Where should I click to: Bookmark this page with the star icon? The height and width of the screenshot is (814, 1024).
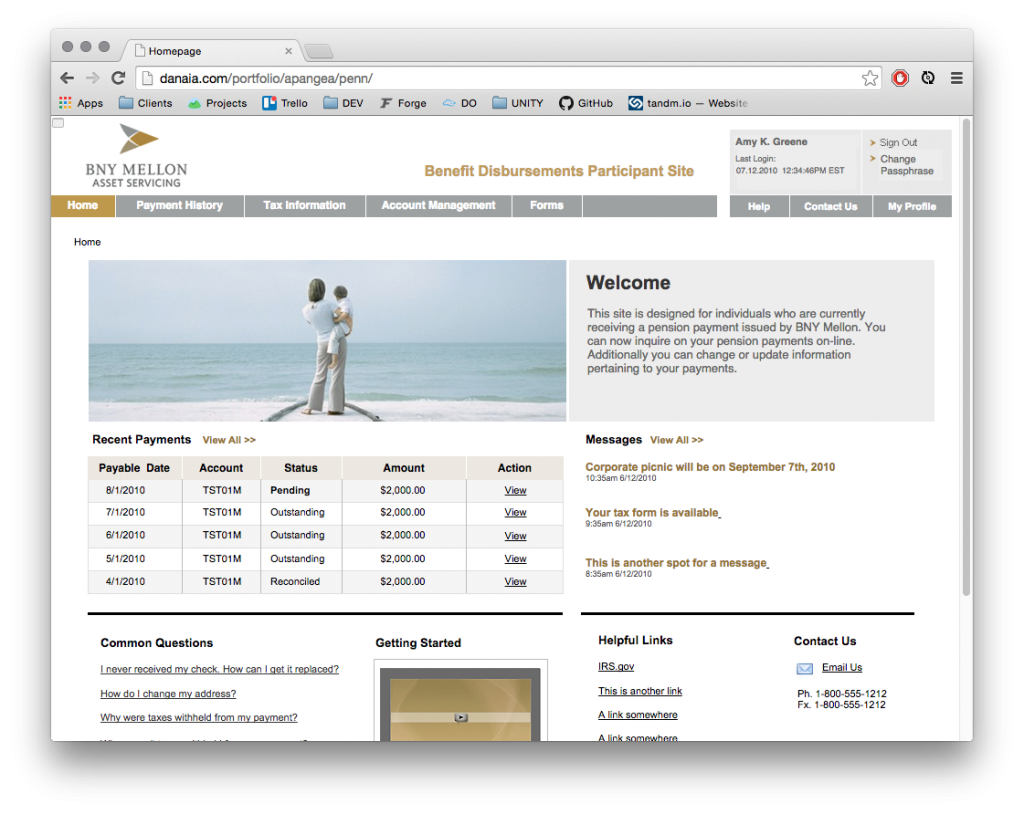click(x=869, y=78)
